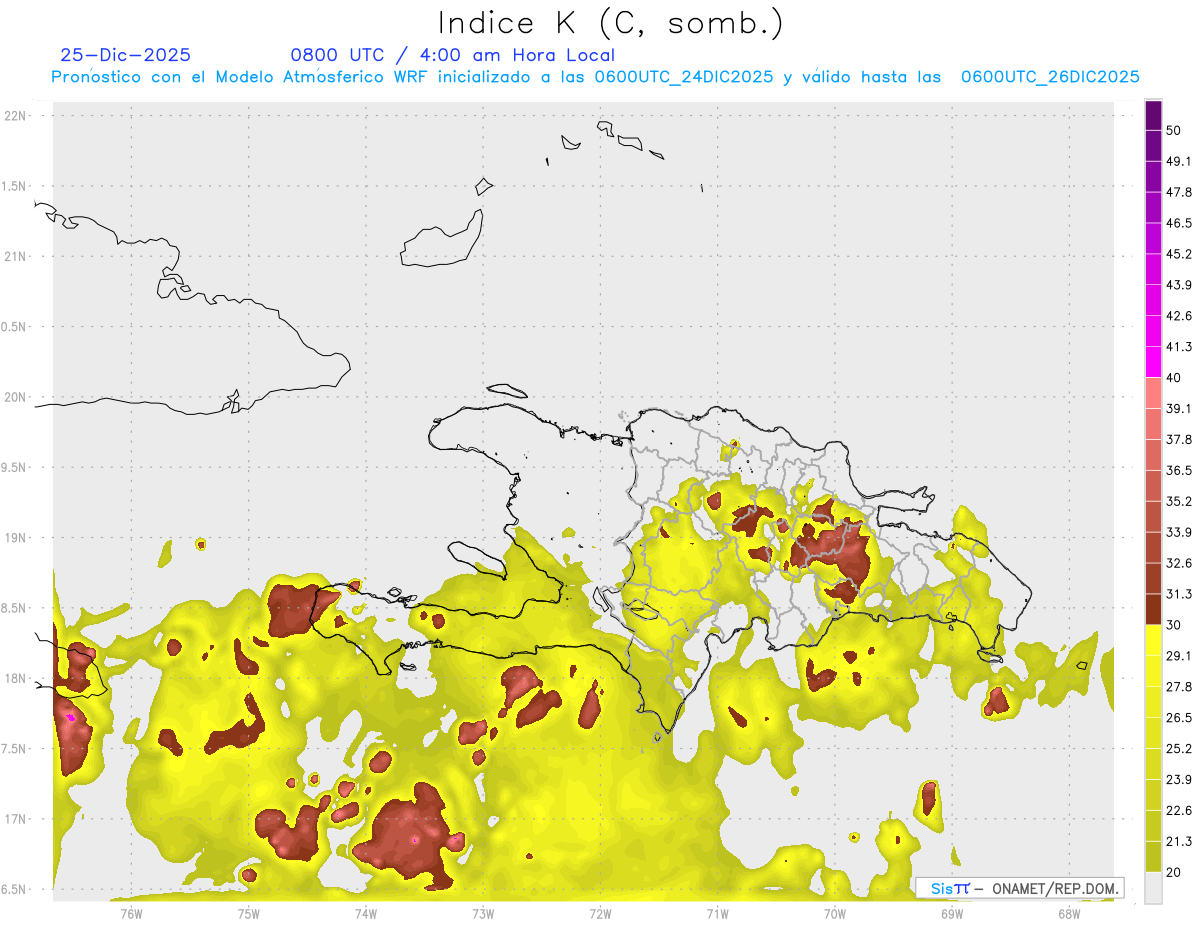1200x927 pixels.
Task: Click the colorbar value "45.2"
Action: tap(1179, 254)
